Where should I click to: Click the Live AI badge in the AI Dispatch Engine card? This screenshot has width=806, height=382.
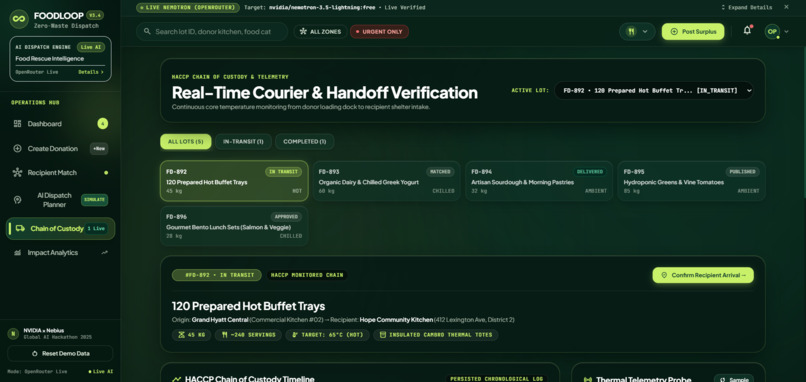91,47
